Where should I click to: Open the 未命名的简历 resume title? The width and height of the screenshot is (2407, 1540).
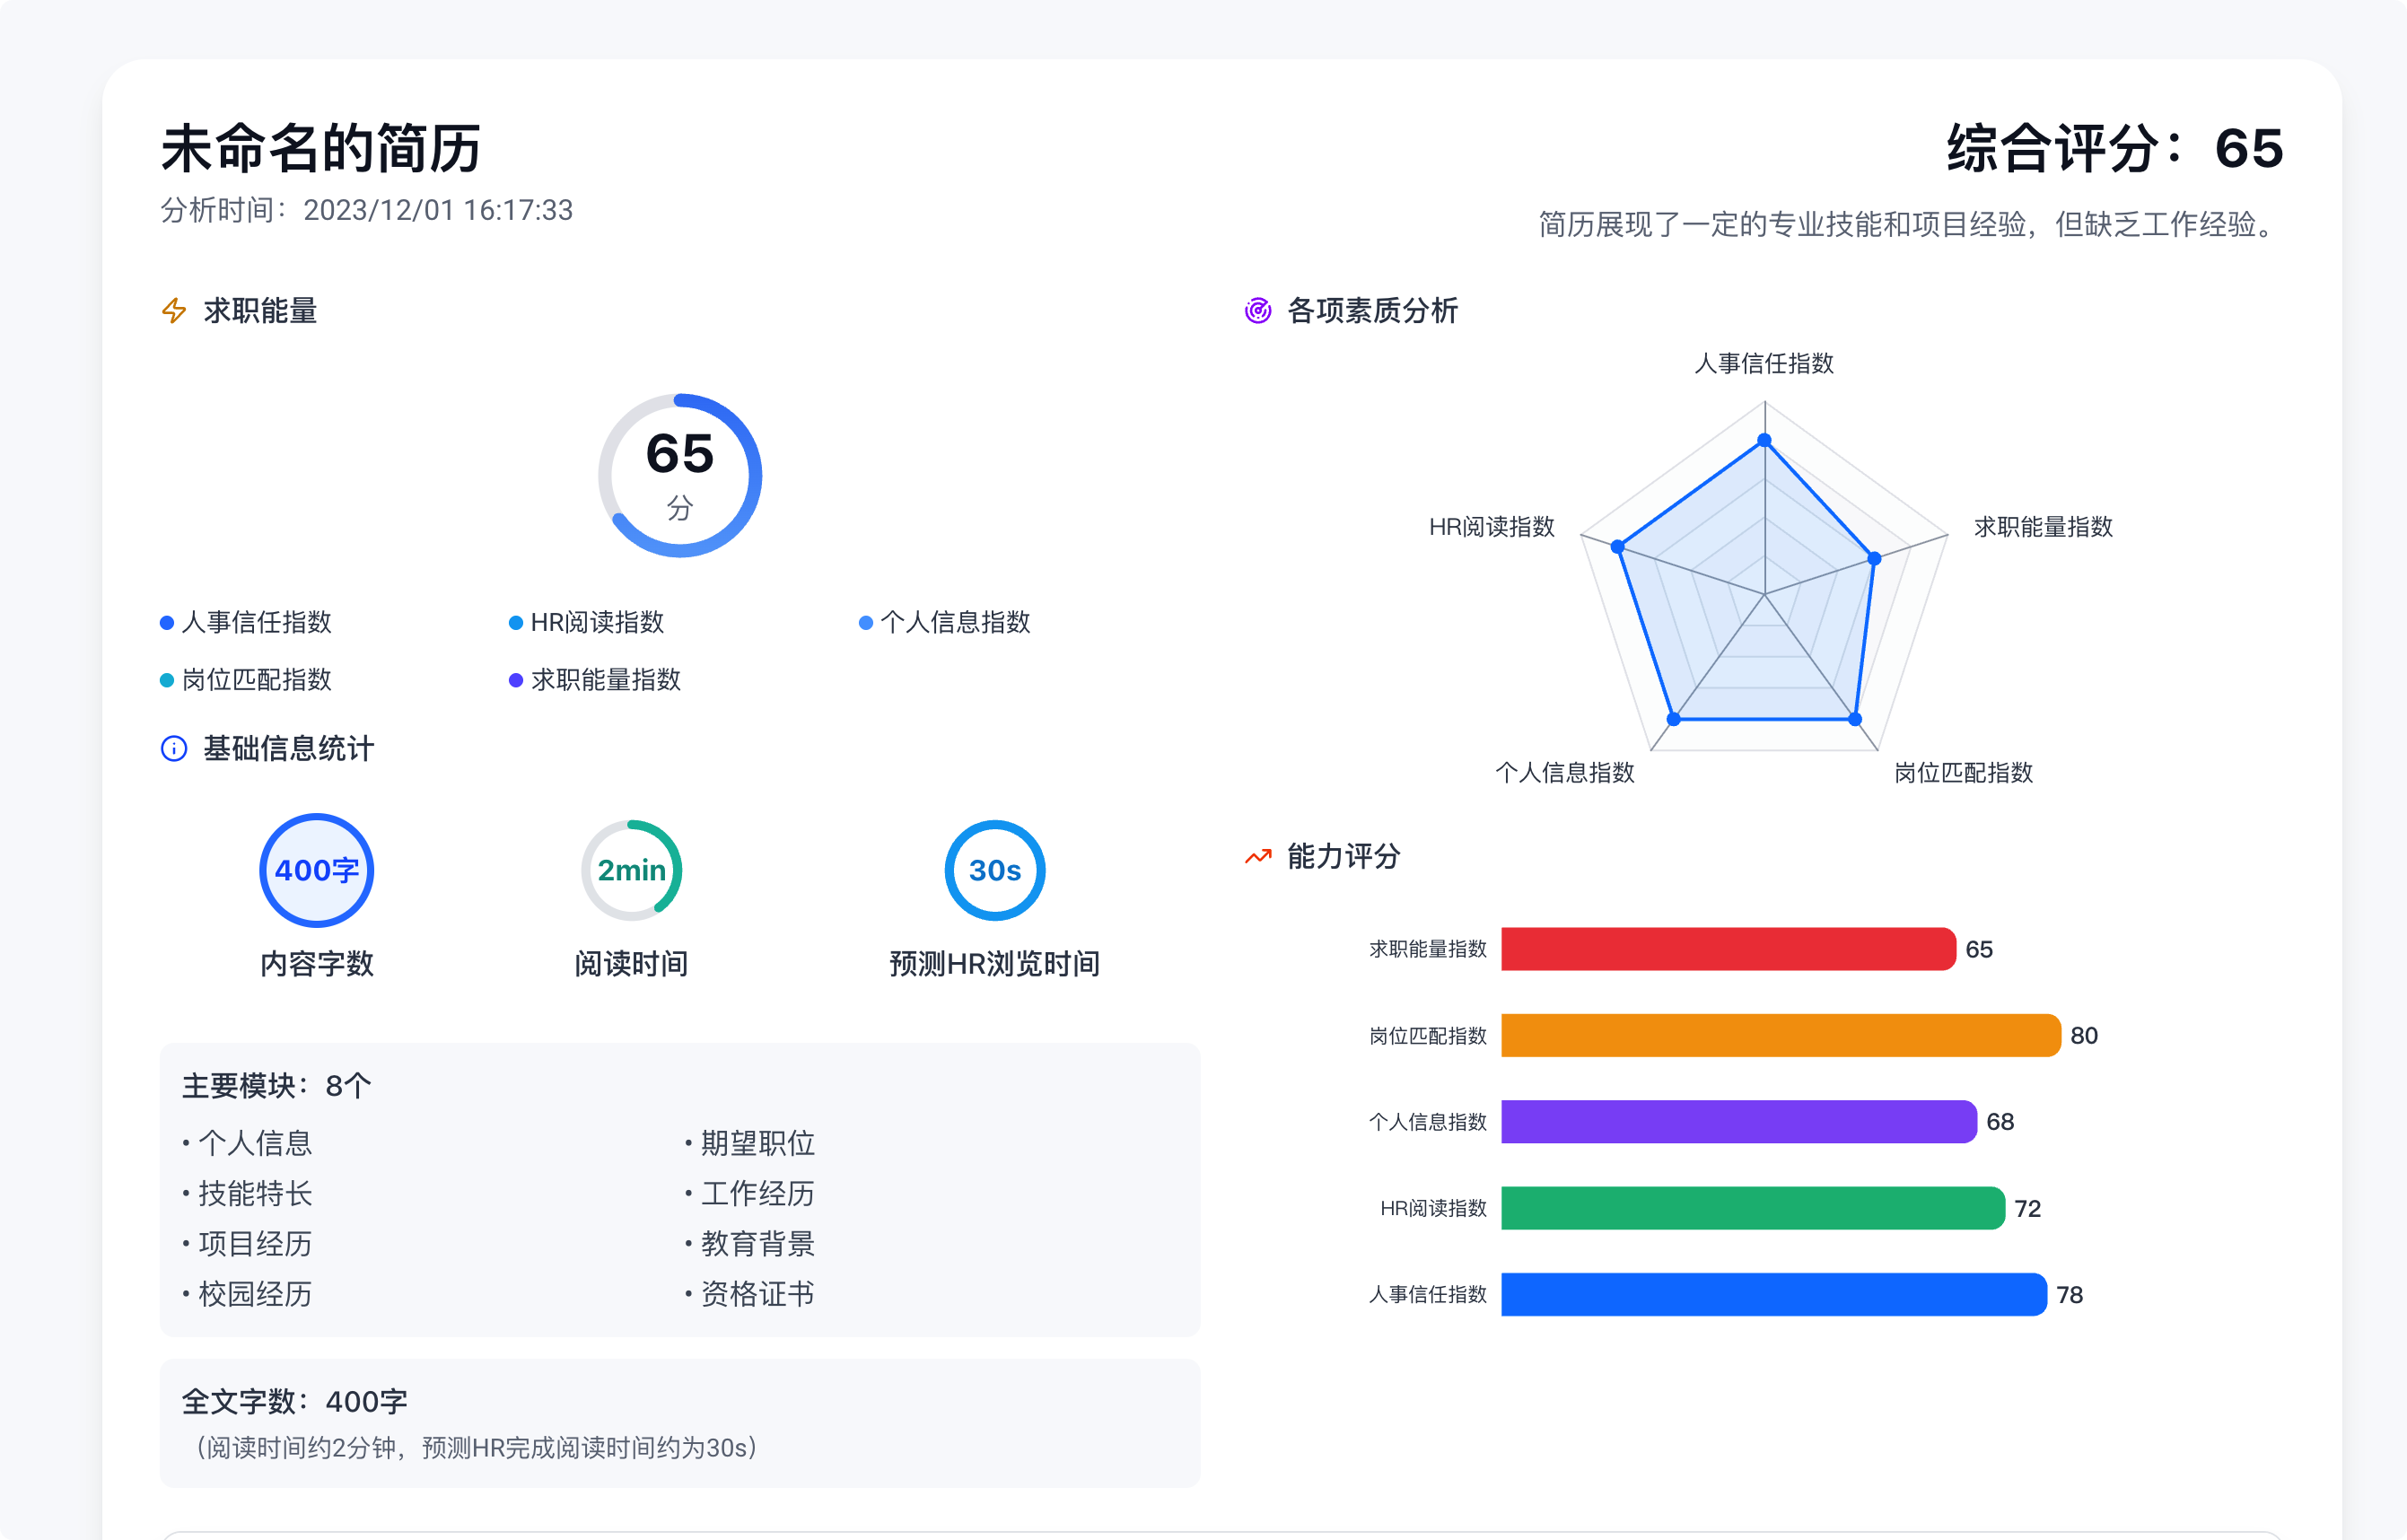pyautogui.click(x=321, y=148)
